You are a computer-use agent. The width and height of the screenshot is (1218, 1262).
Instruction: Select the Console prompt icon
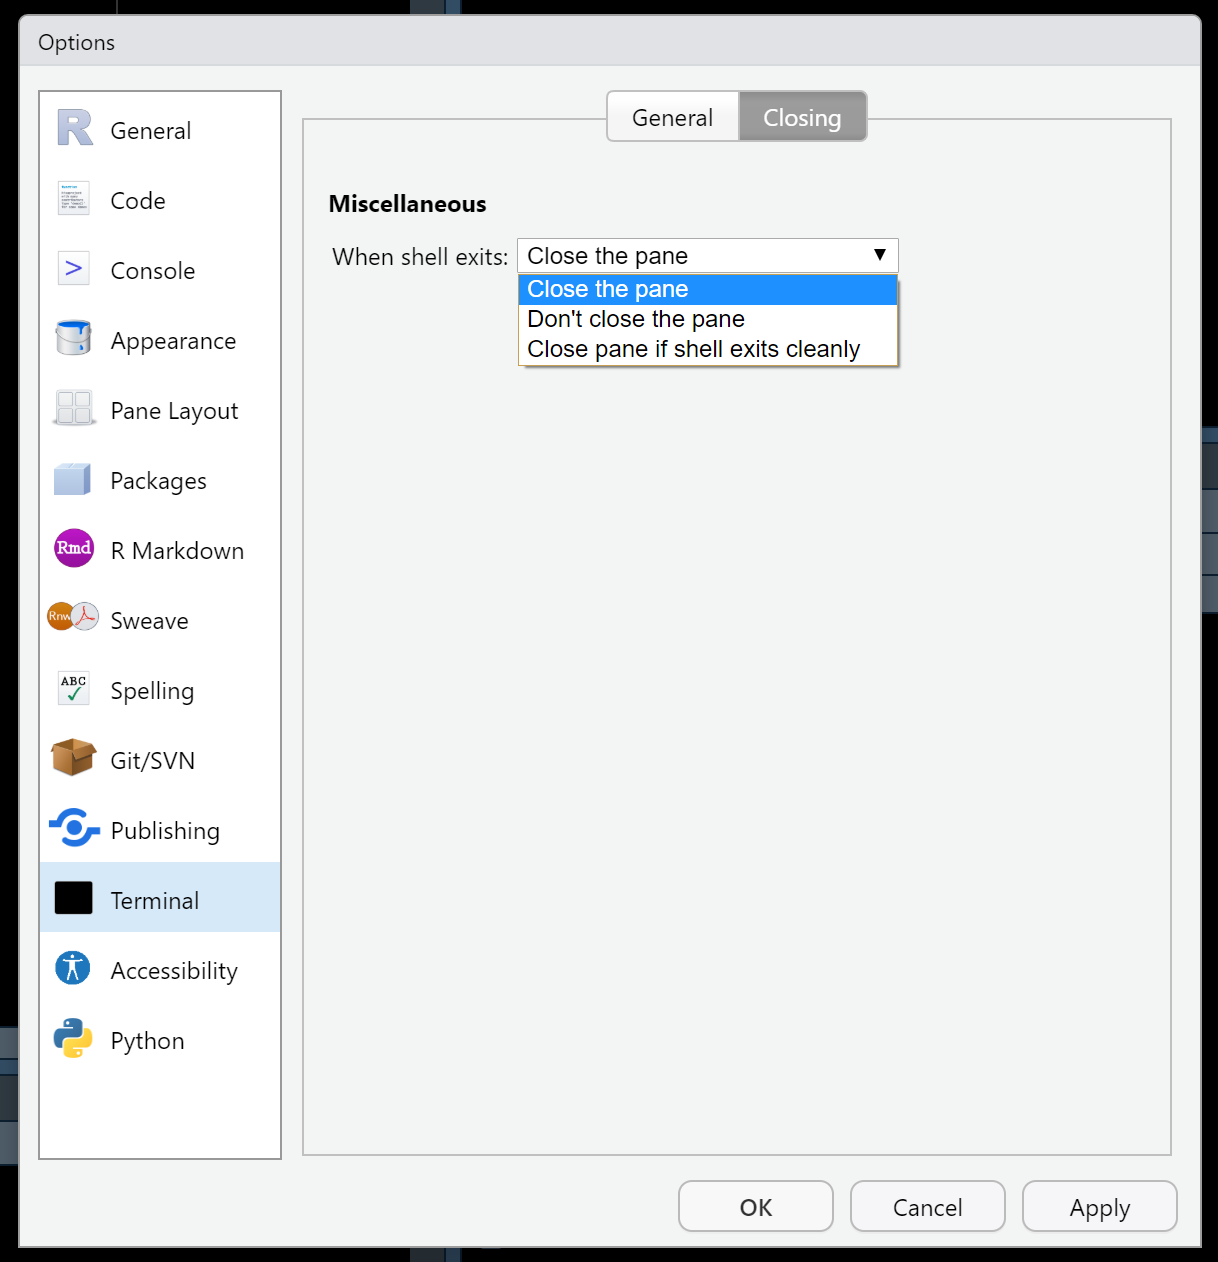pyautogui.click(x=74, y=268)
